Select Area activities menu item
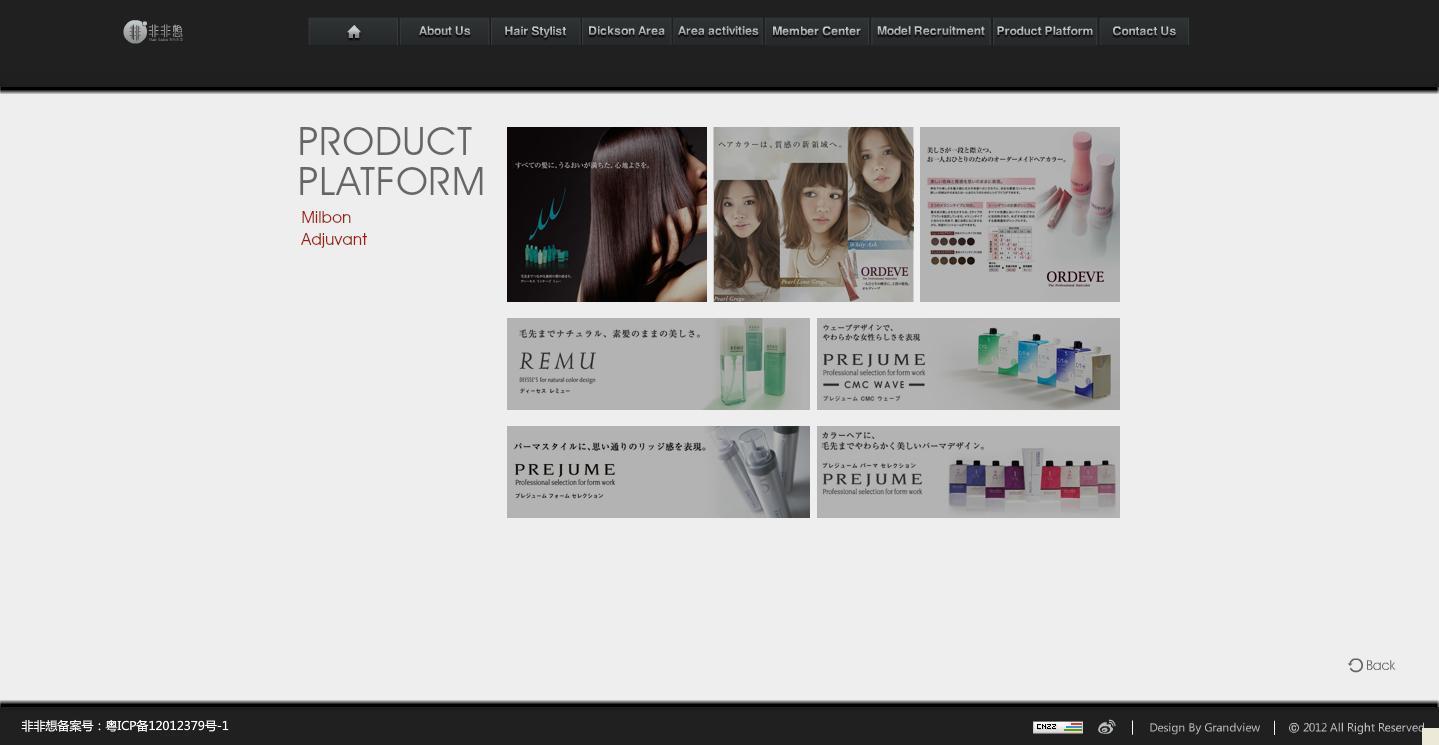 [x=718, y=31]
